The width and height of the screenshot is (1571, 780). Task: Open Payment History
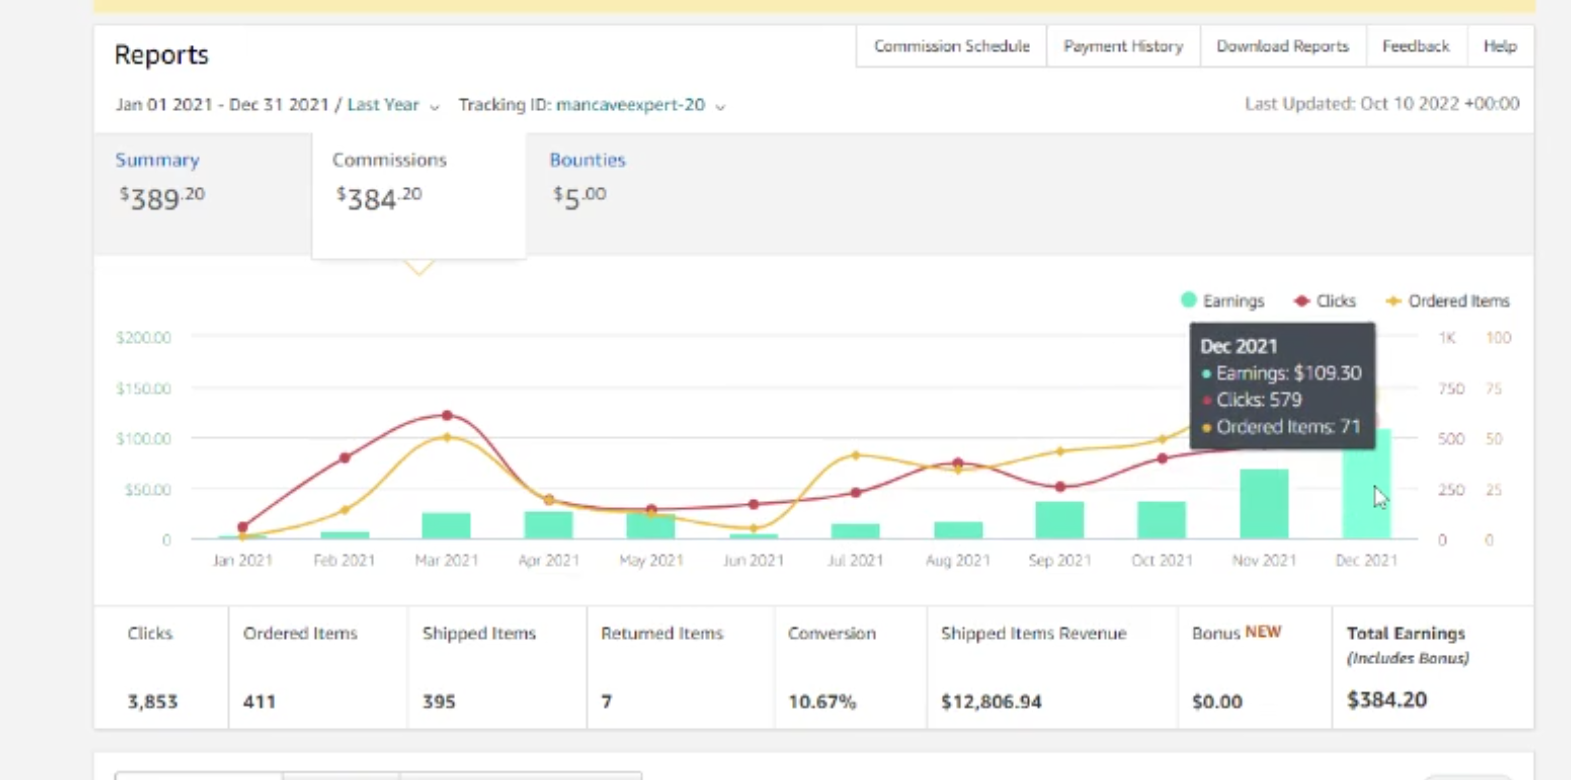pos(1123,46)
